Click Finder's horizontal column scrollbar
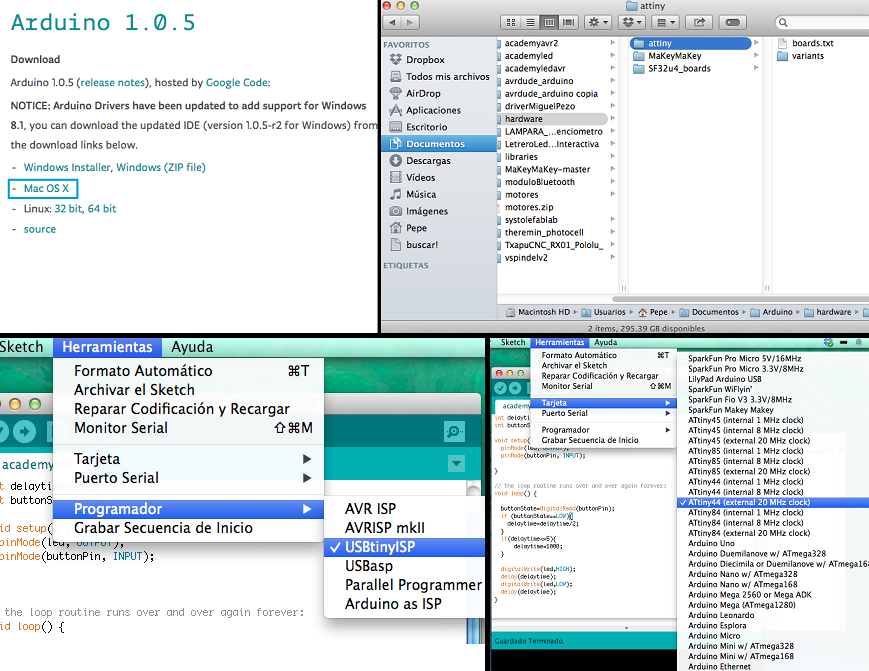 point(740,299)
